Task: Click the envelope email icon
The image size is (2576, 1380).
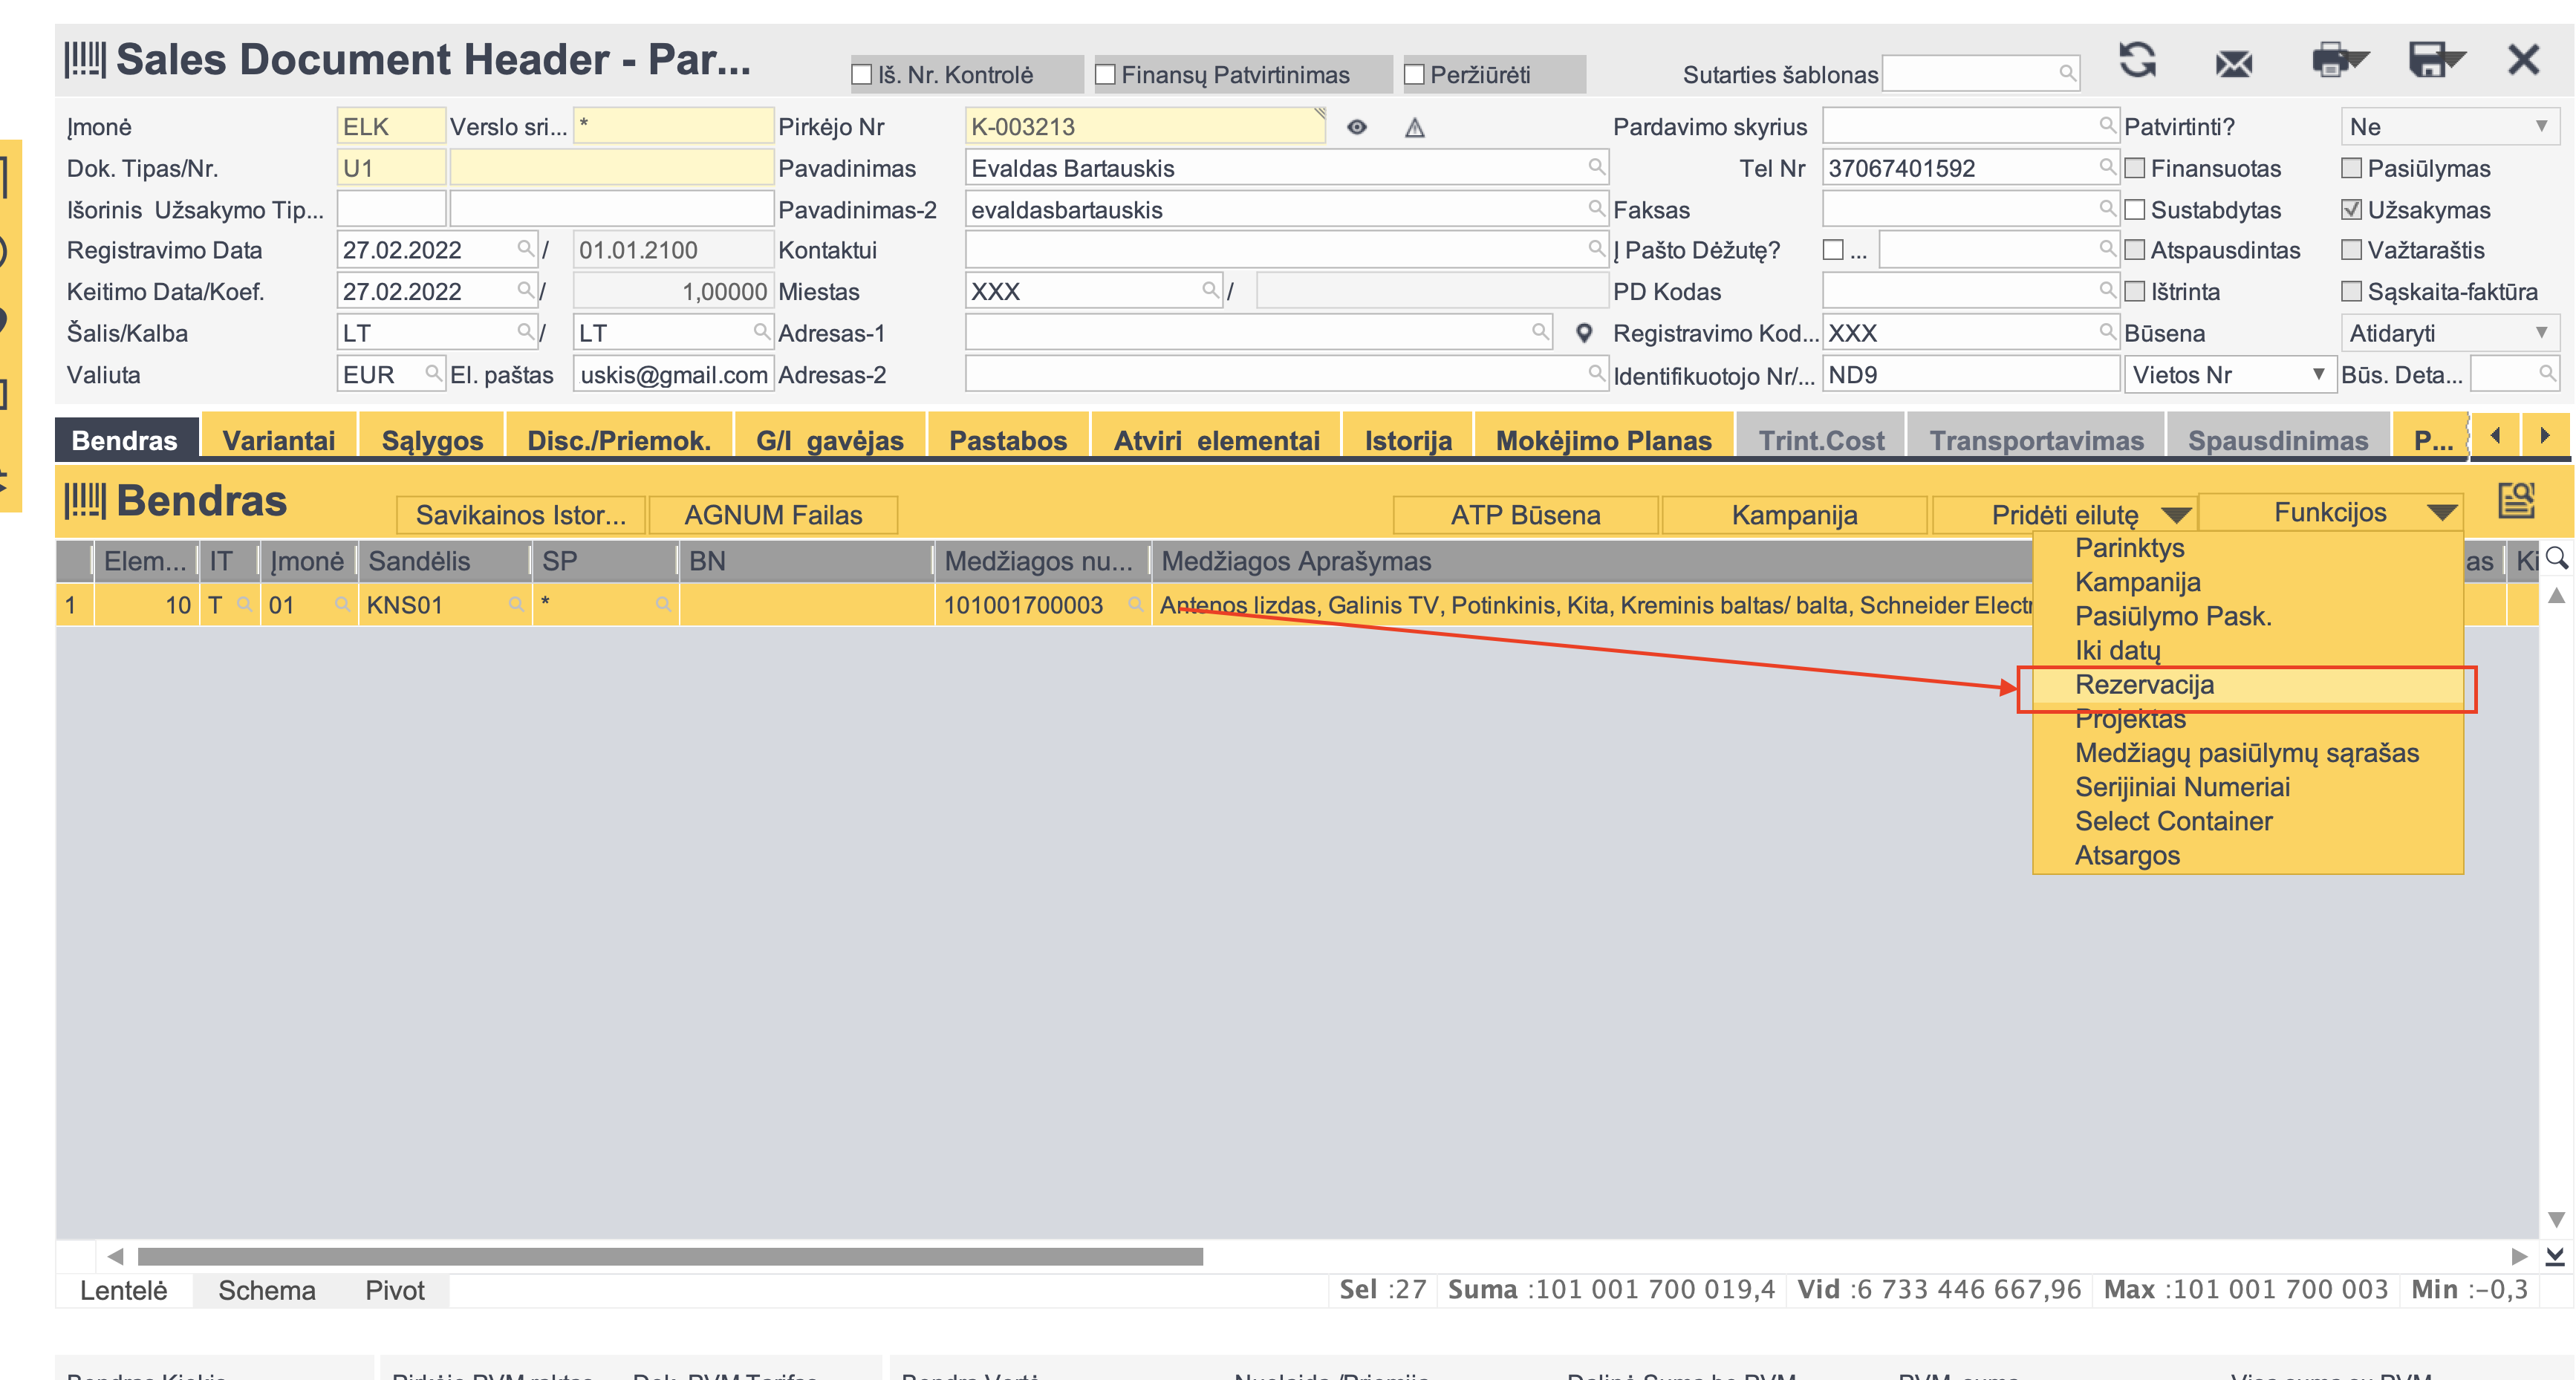Action: 2233,63
